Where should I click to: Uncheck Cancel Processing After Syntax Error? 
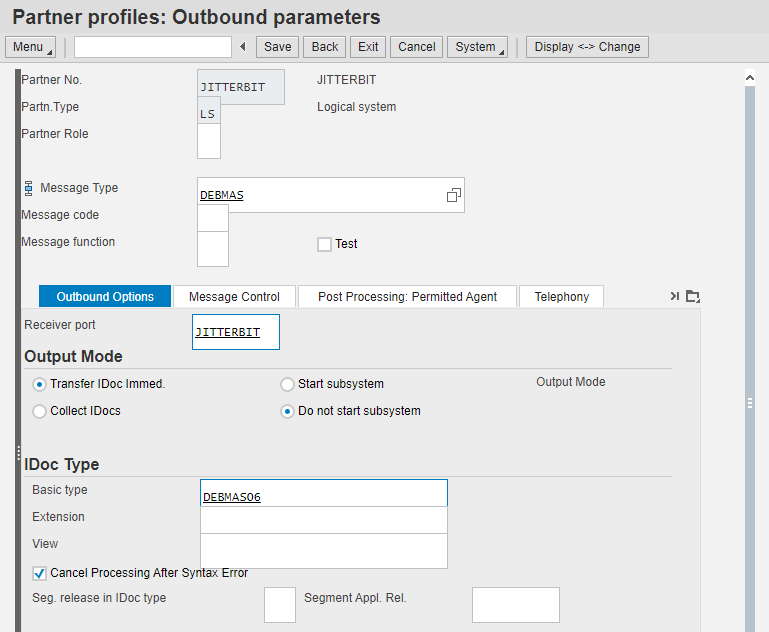pyautogui.click(x=39, y=573)
